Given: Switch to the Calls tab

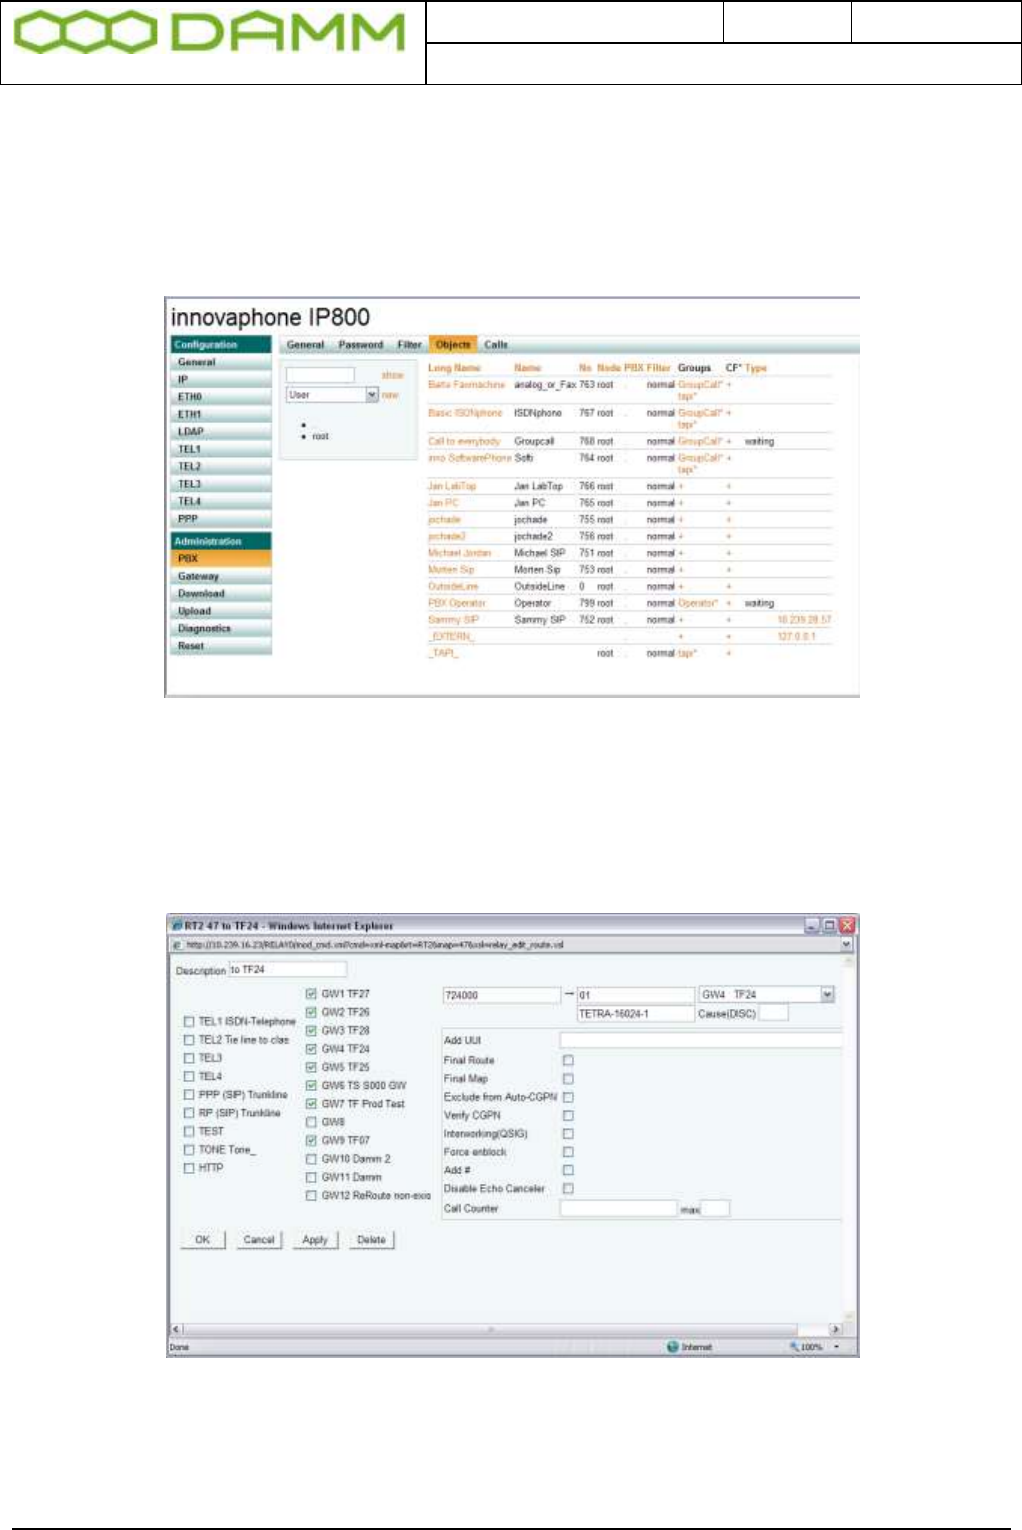Looking at the screenshot, I should 497,345.
